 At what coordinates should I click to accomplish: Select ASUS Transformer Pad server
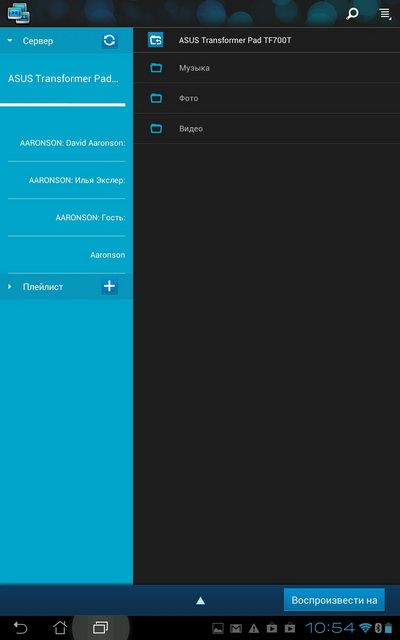tap(63, 79)
